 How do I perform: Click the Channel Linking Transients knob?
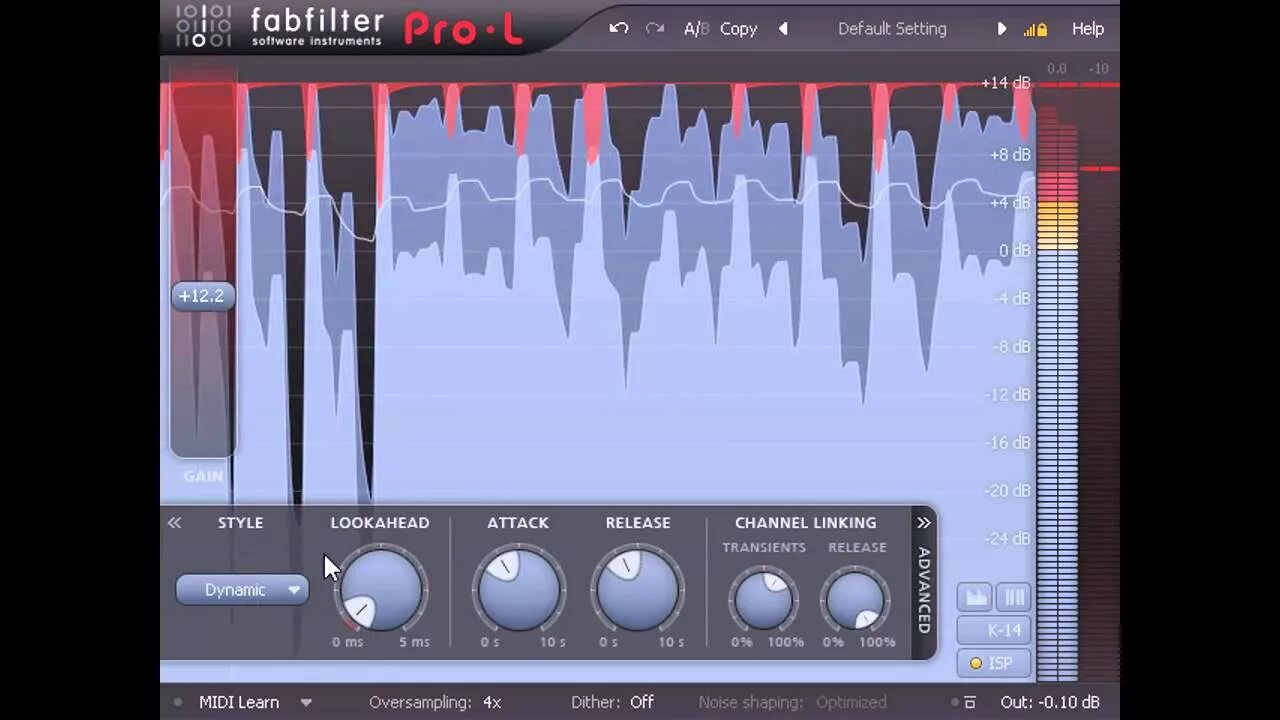tap(764, 600)
